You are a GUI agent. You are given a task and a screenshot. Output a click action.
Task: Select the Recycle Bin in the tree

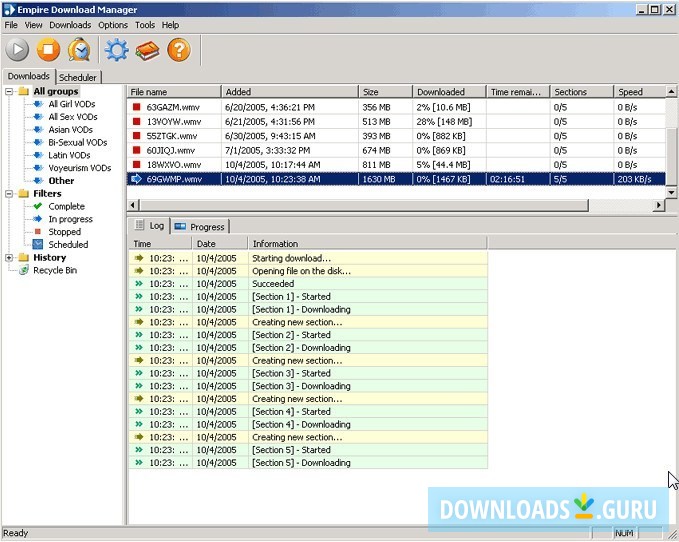[x=54, y=270]
